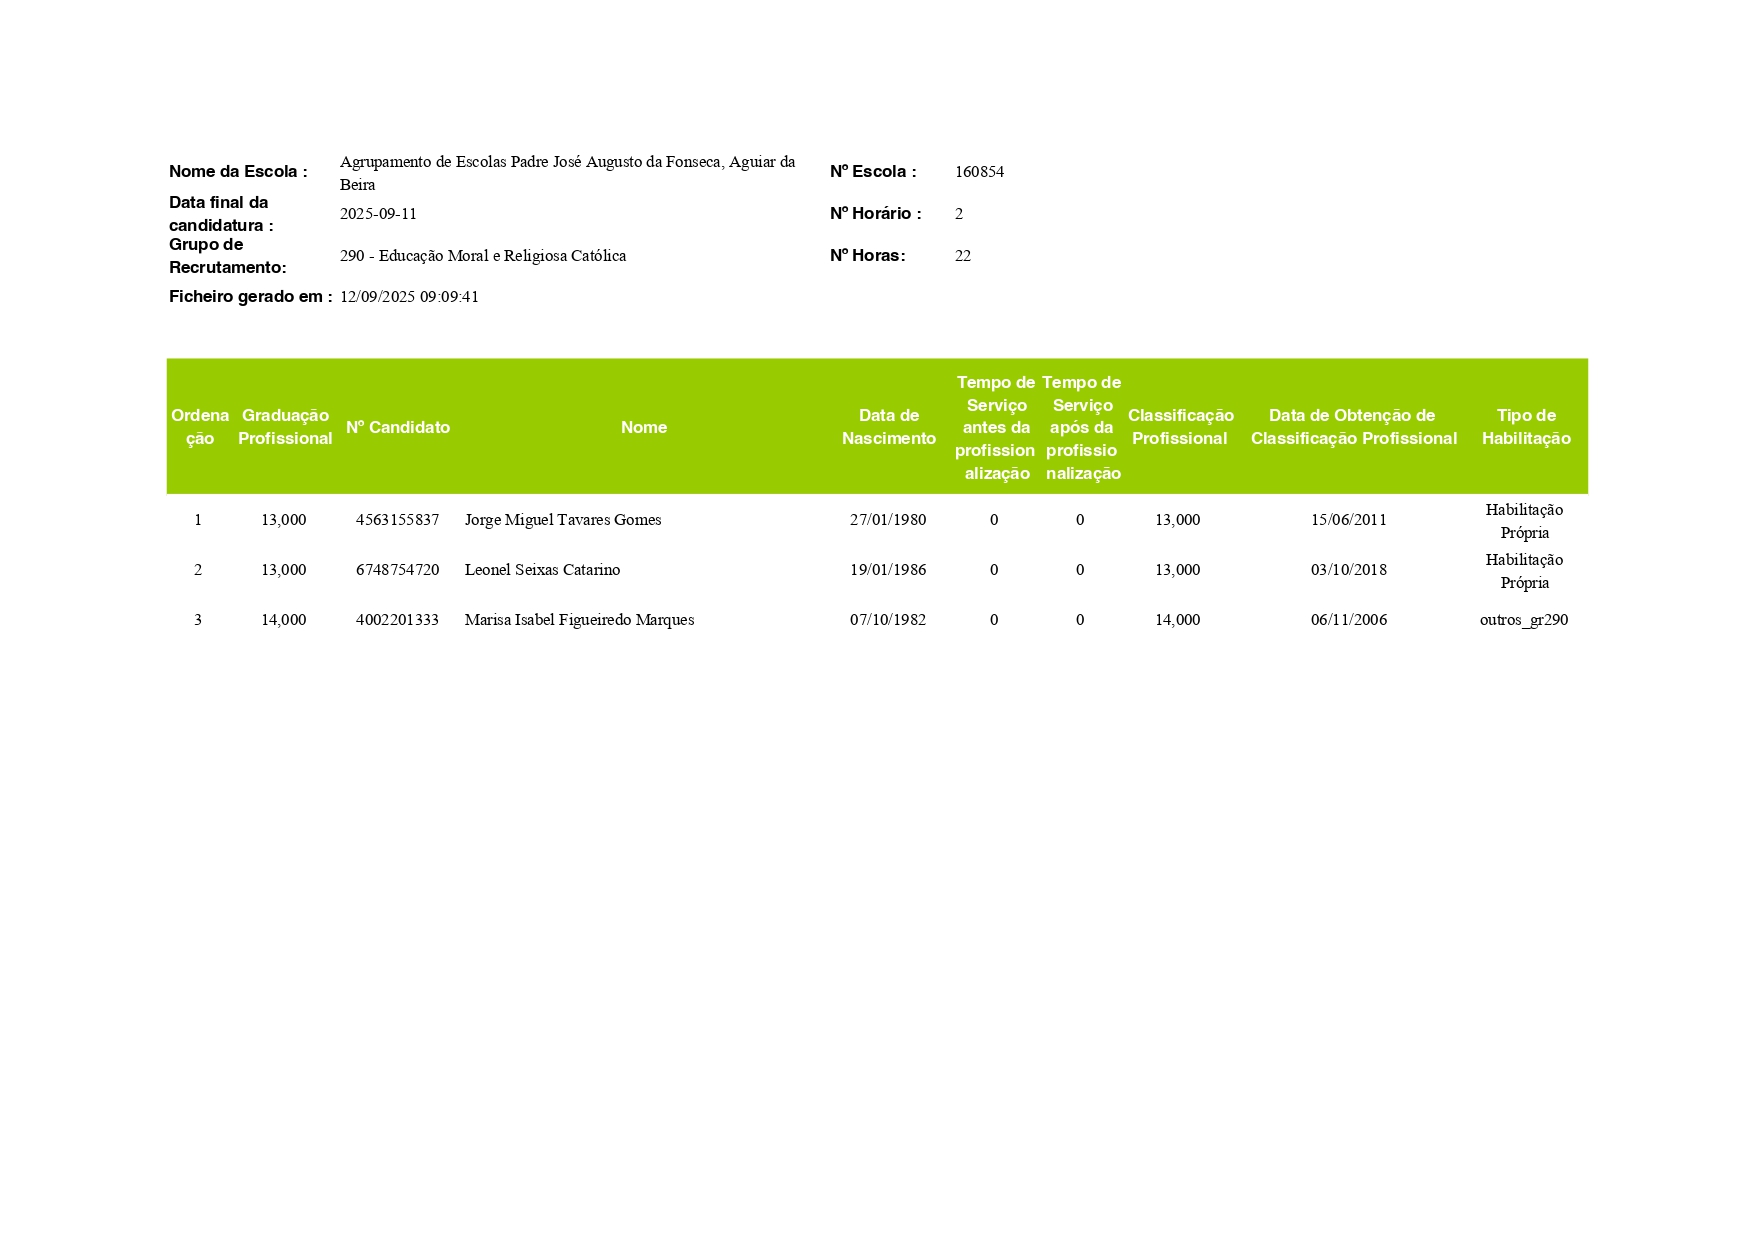Click 'Habilitação Própria' in Jorge's row
Screen dimensions: 1755x1240
pyautogui.click(x=1524, y=521)
